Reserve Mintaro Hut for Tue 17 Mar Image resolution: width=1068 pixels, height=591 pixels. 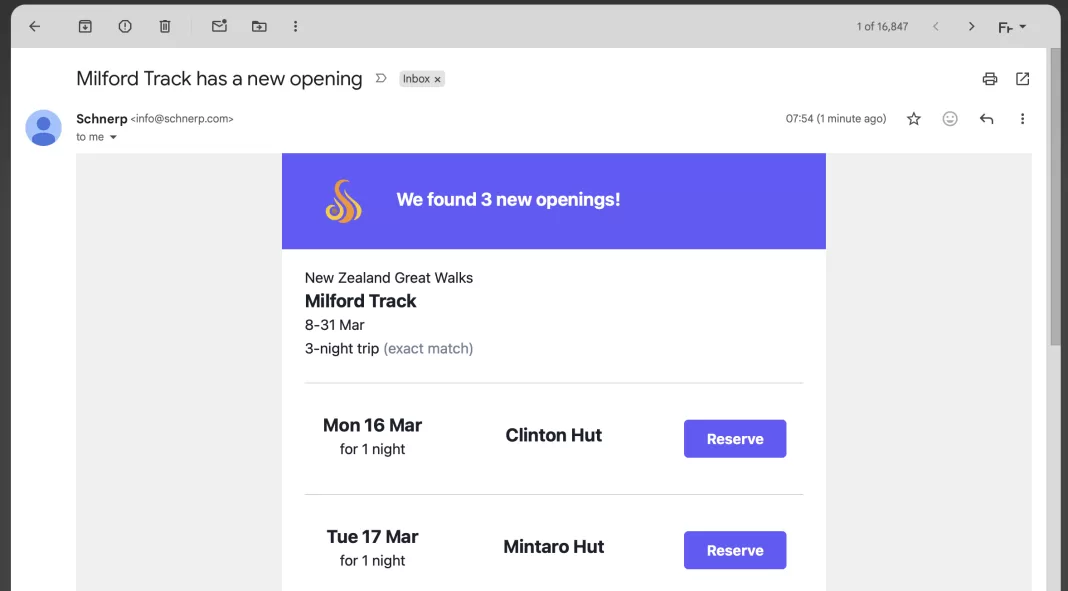point(735,550)
